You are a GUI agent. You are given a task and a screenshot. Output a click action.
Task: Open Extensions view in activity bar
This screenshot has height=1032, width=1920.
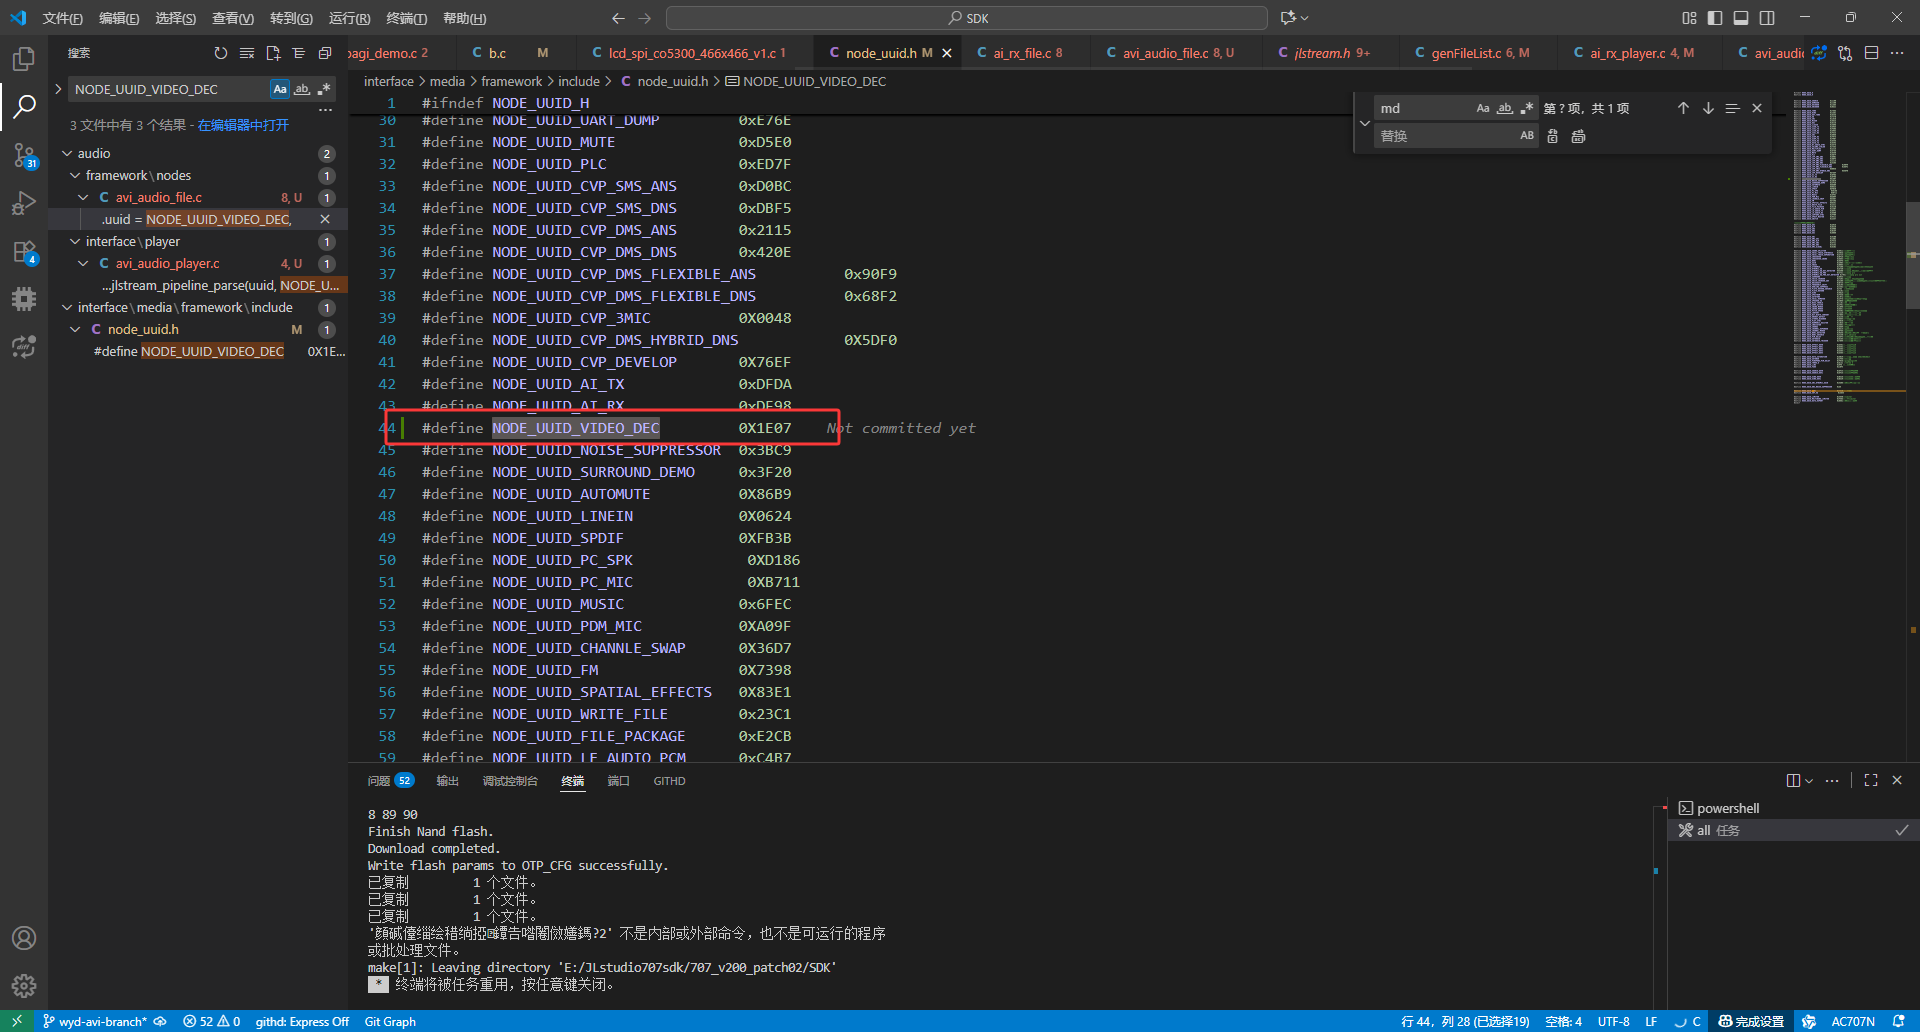pyautogui.click(x=24, y=251)
